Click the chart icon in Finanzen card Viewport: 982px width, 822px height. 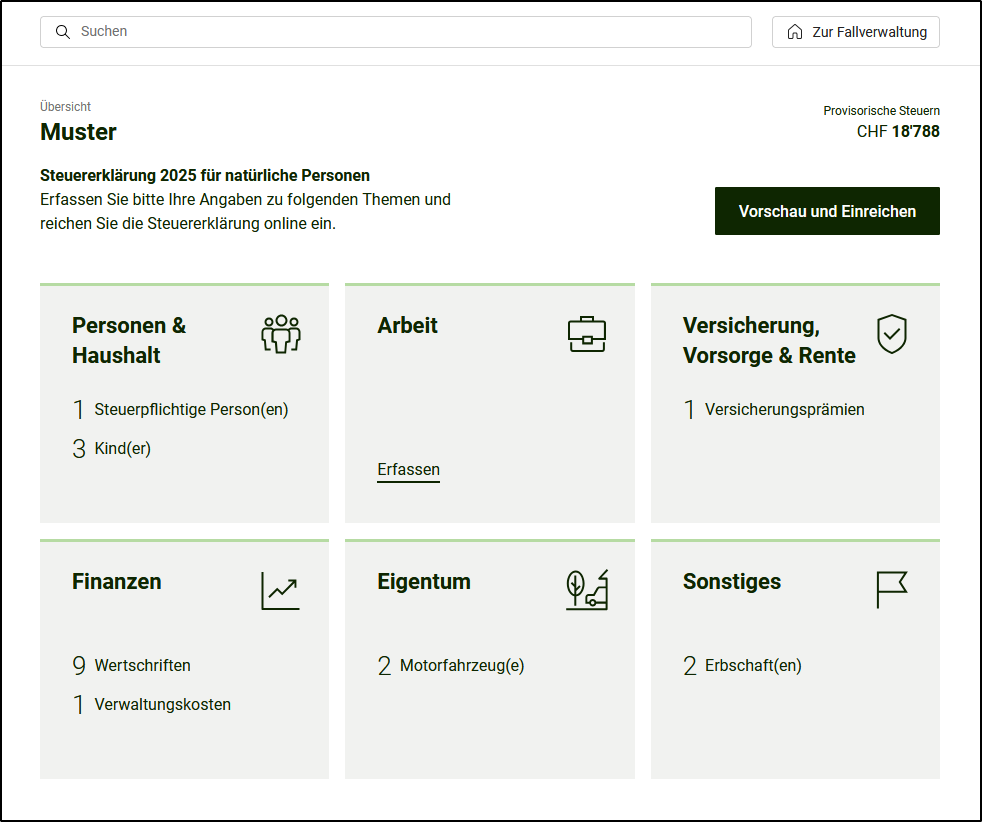point(280,590)
